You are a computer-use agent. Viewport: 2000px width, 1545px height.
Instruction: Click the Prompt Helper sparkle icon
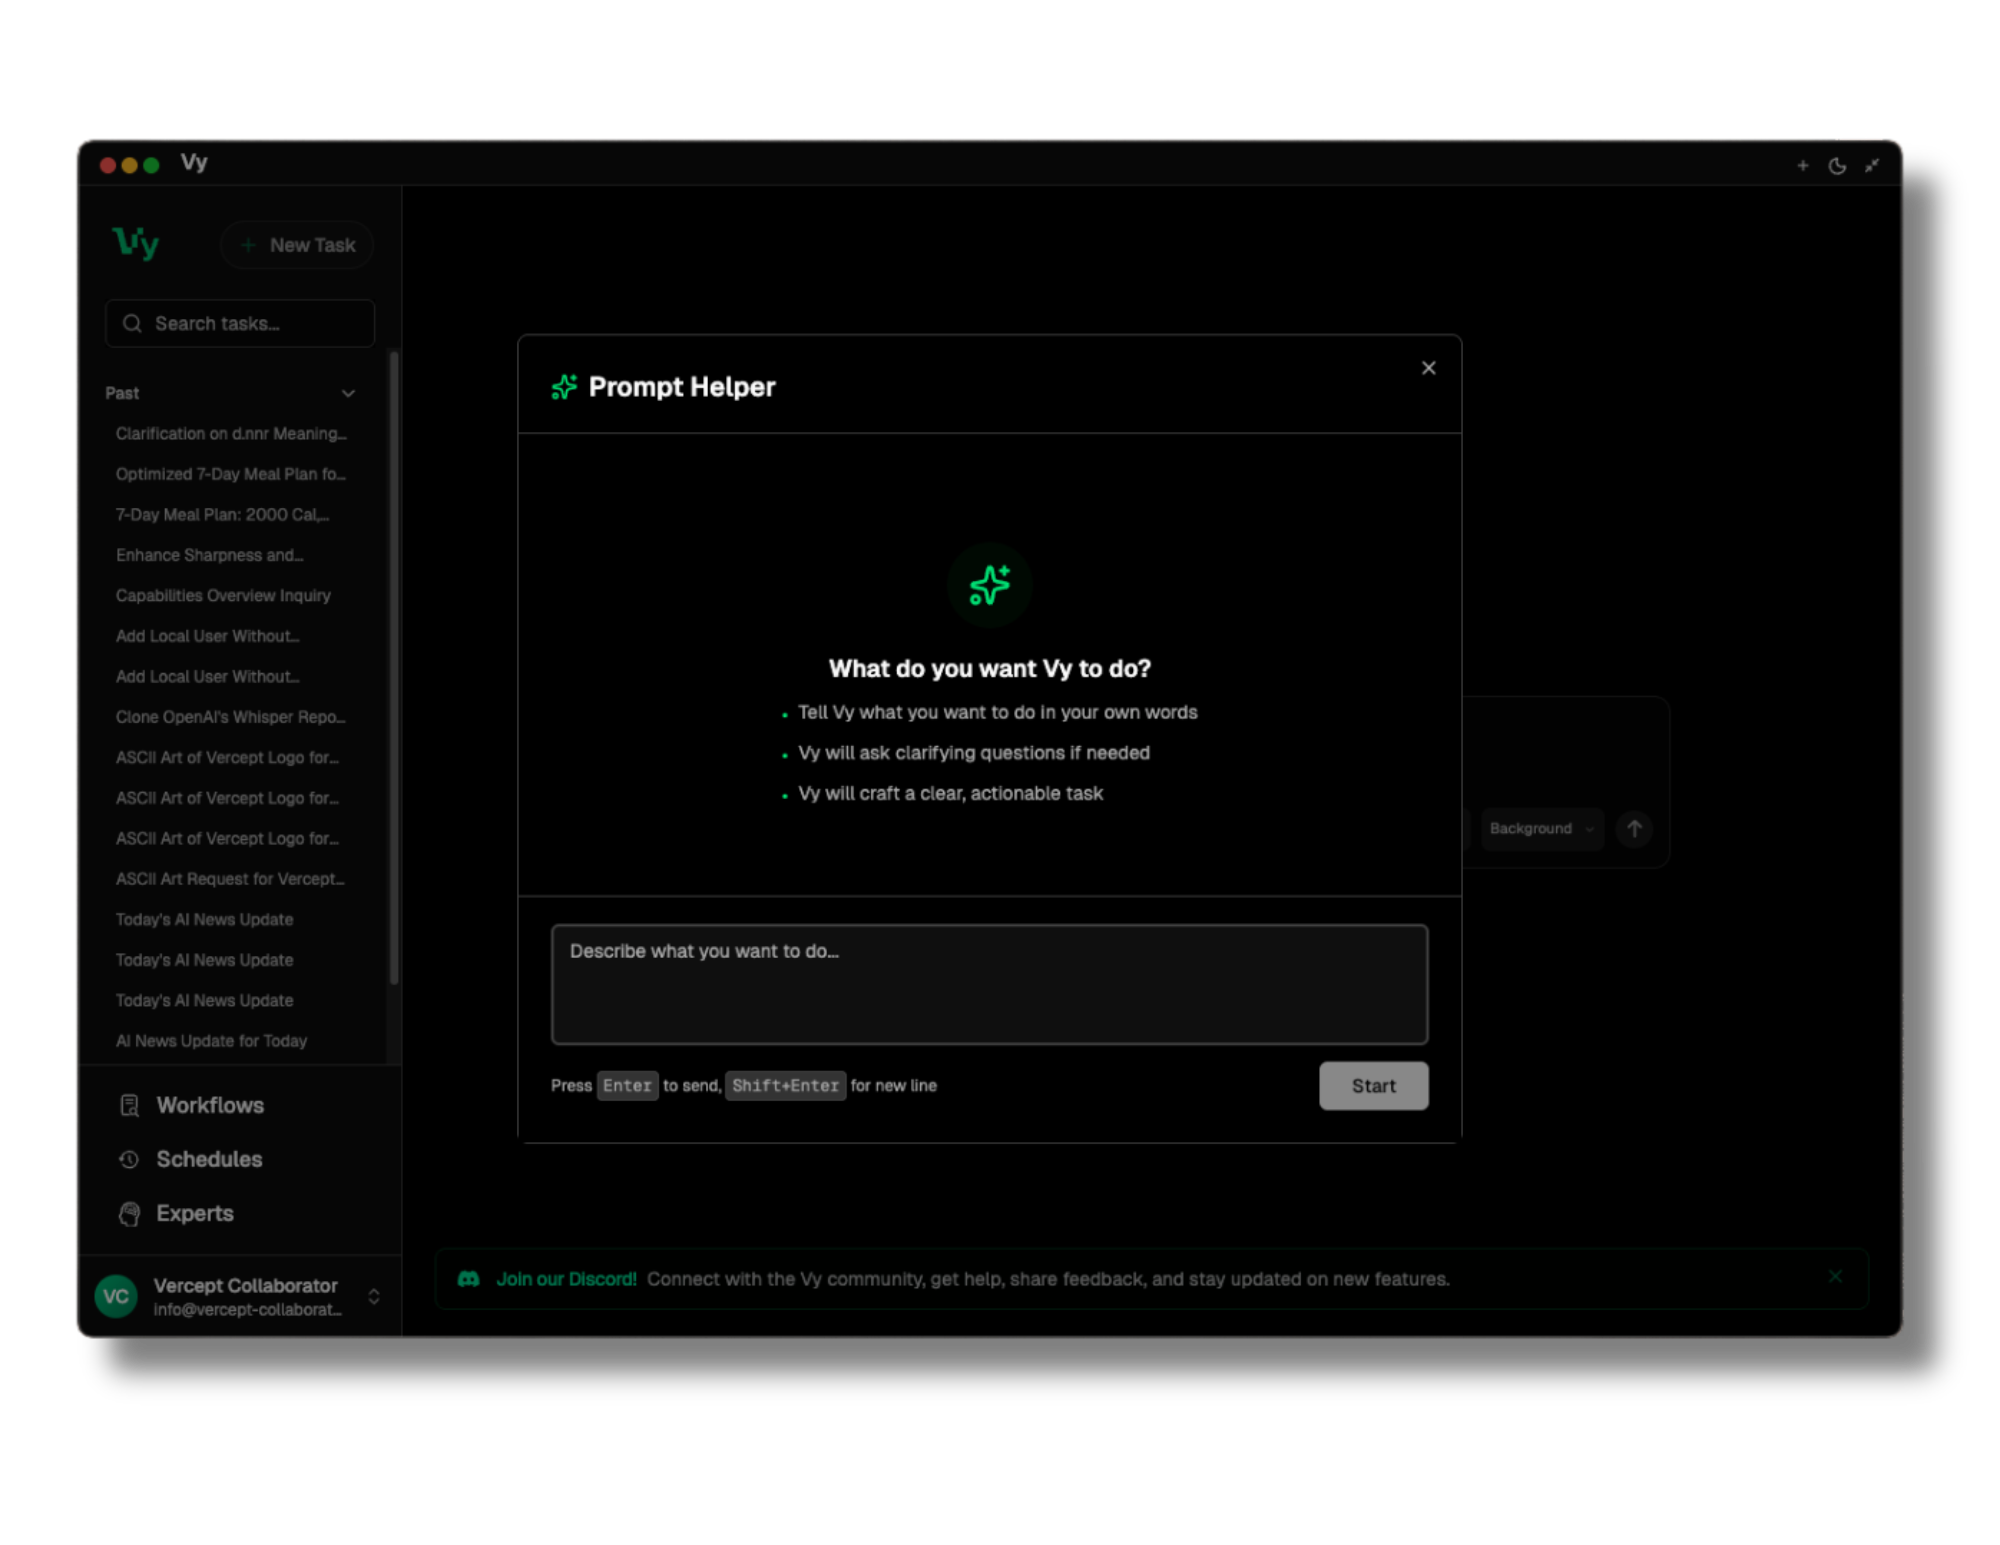click(x=566, y=386)
